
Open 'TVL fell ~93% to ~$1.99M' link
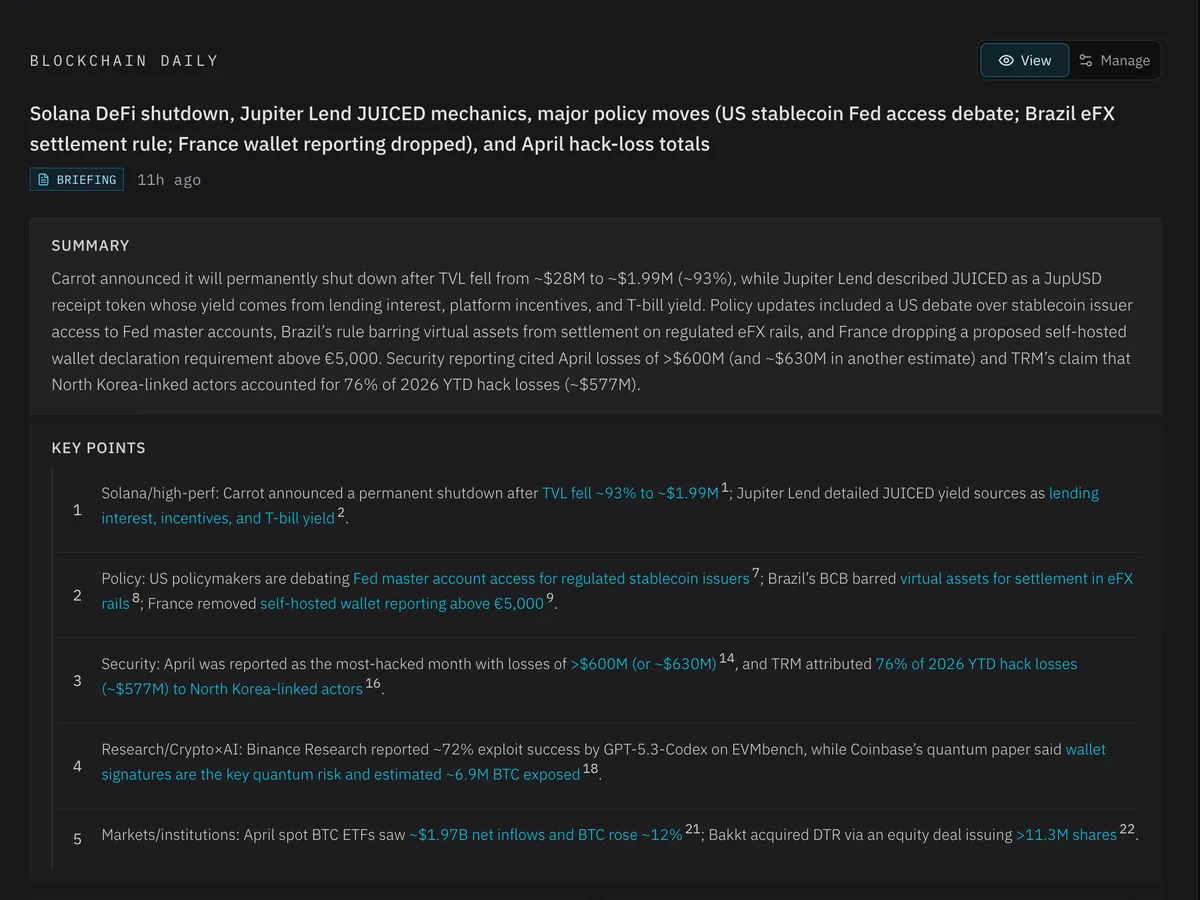(630, 493)
